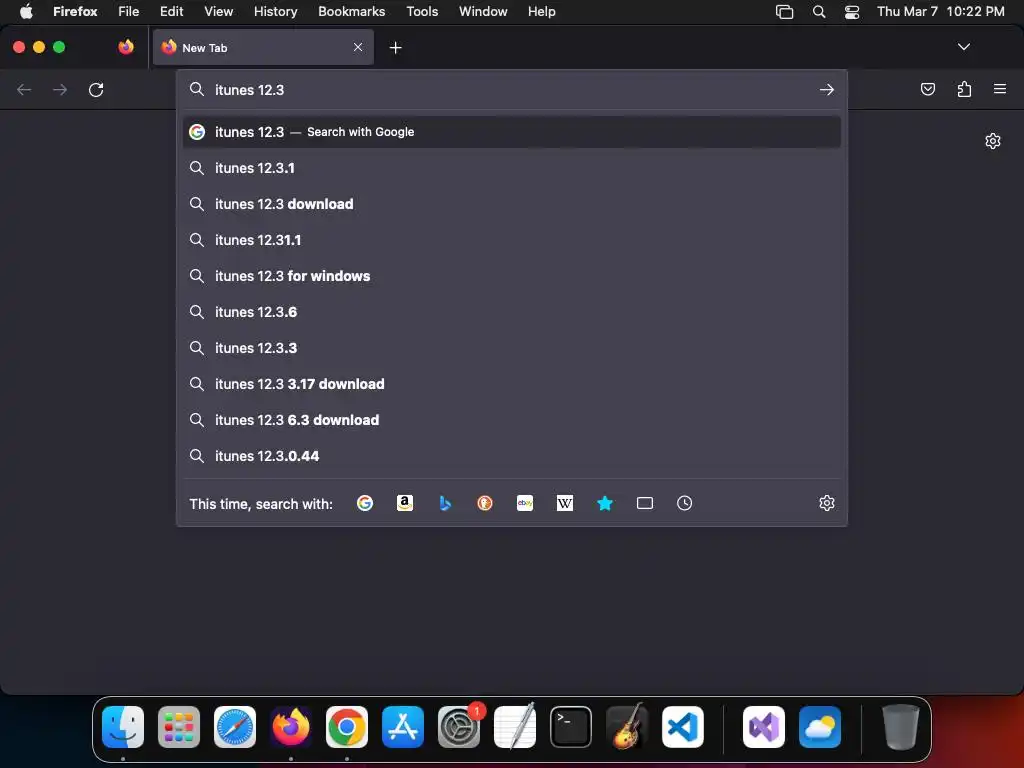Viewport: 1024px width, 768px height.
Task: Personalize New Tab gear icon
Action: 993,141
